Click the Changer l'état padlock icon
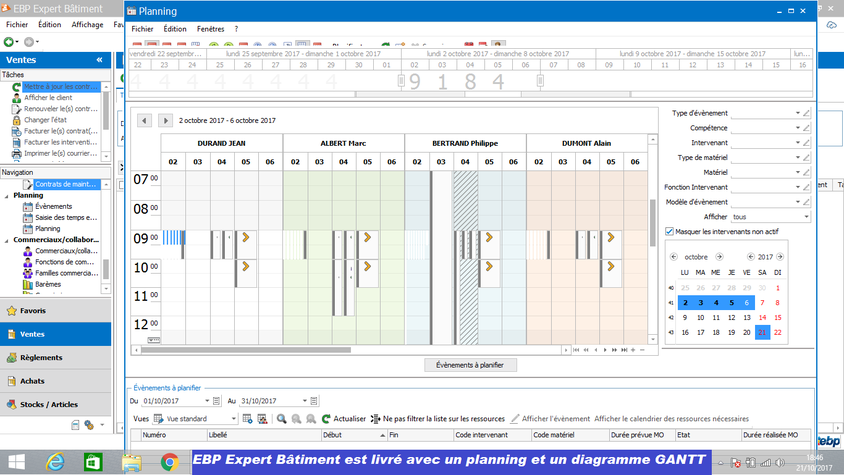844x475 pixels. (x=17, y=120)
